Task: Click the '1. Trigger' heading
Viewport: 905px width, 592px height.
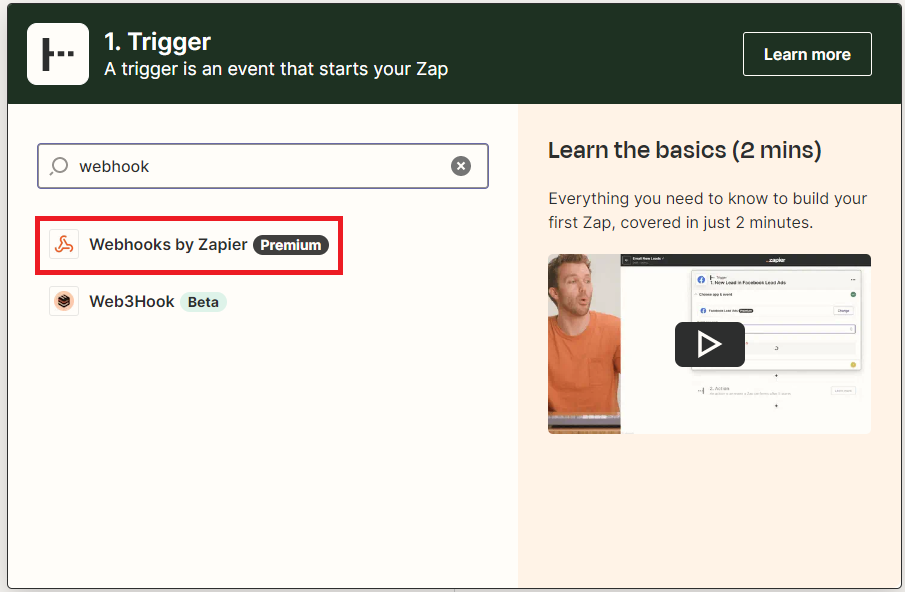Action: pyautogui.click(x=158, y=42)
